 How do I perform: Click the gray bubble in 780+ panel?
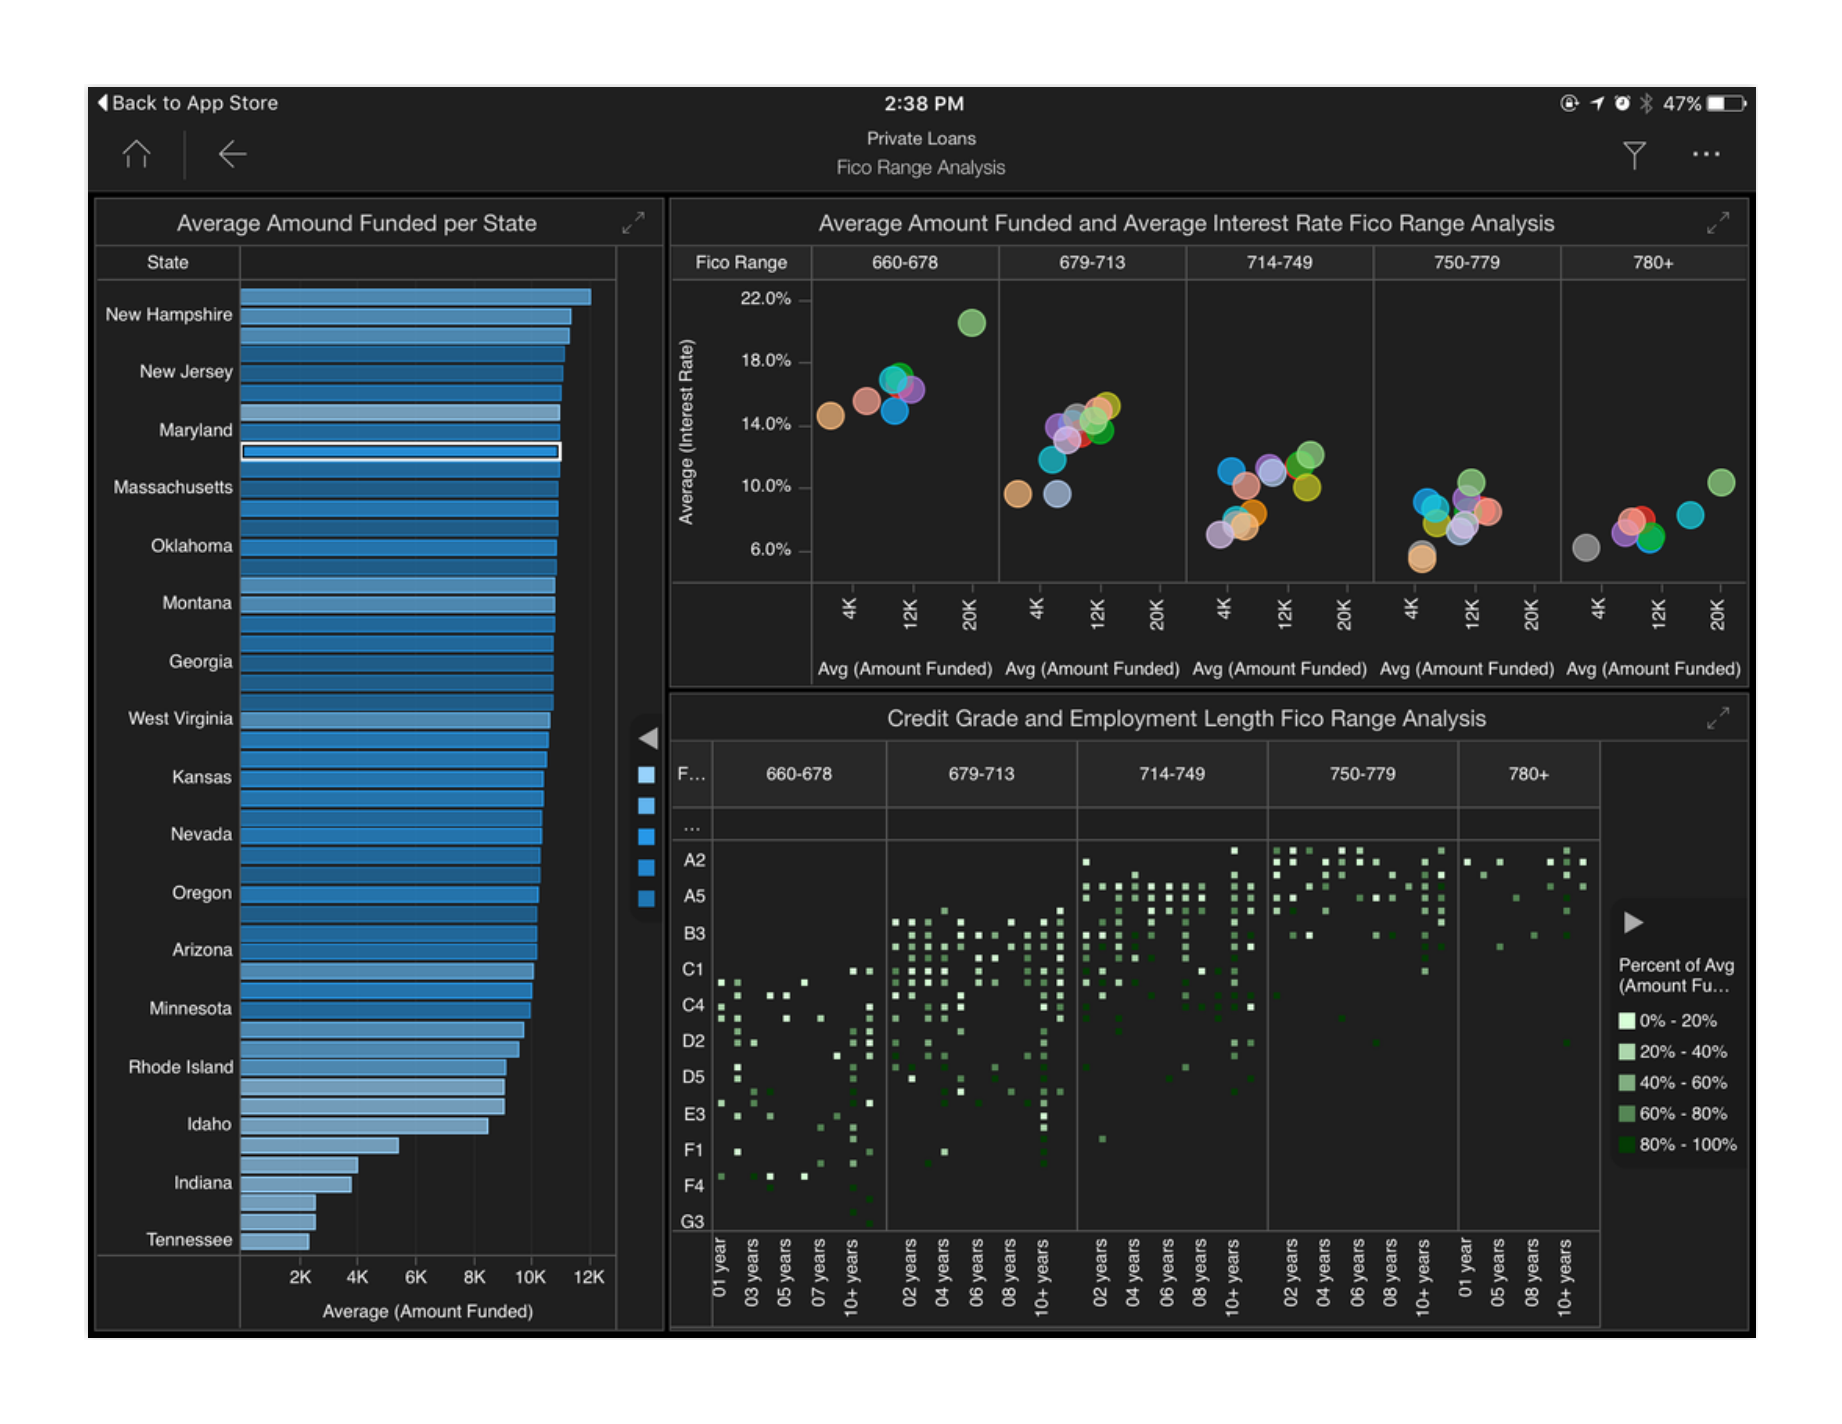1586,547
